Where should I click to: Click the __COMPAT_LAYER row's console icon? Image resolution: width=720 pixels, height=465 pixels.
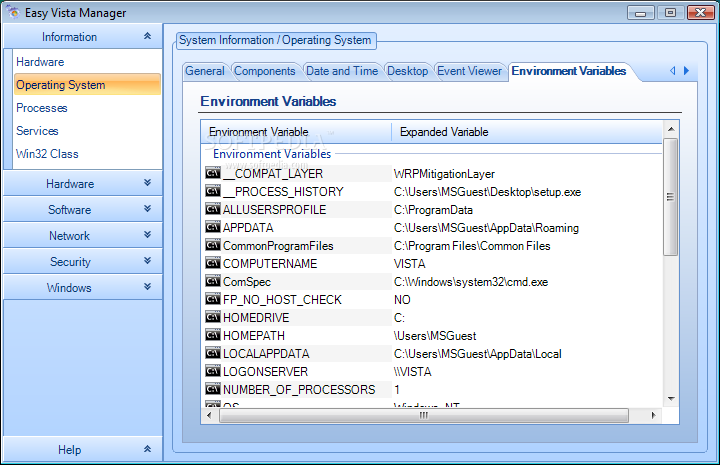(x=213, y=173)
